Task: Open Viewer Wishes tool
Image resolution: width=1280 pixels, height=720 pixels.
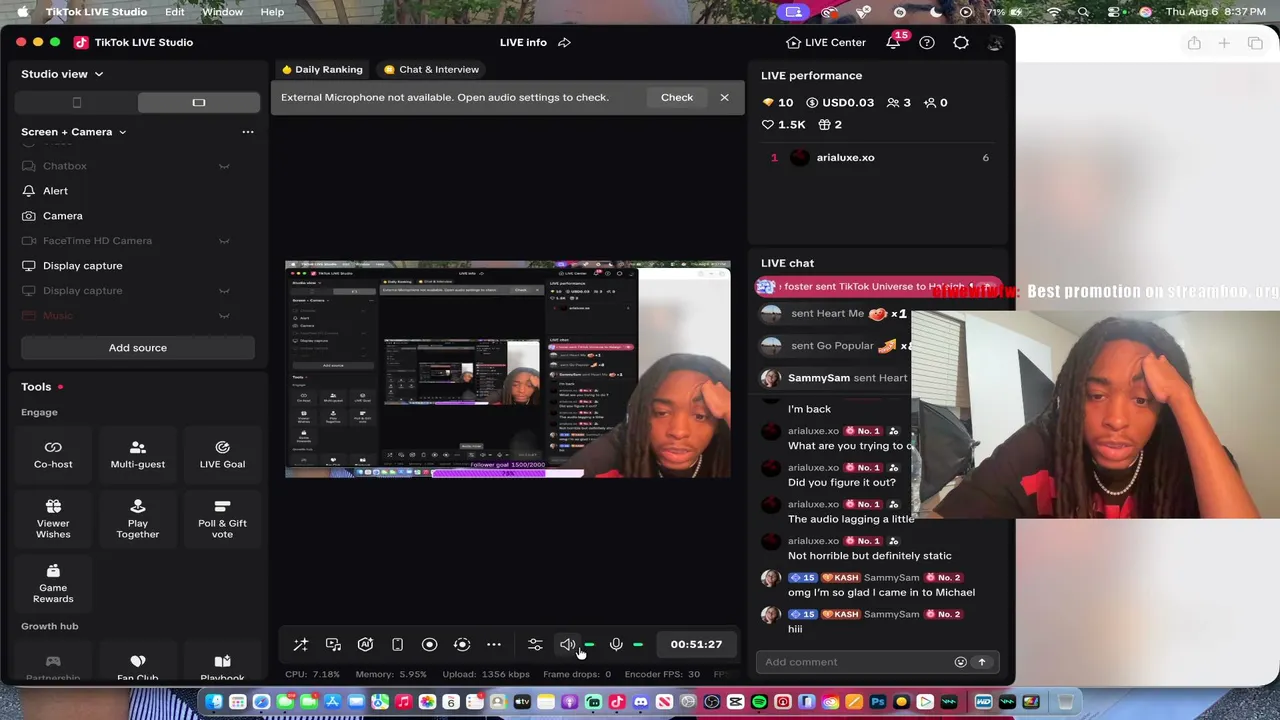Action: (53, 519)
